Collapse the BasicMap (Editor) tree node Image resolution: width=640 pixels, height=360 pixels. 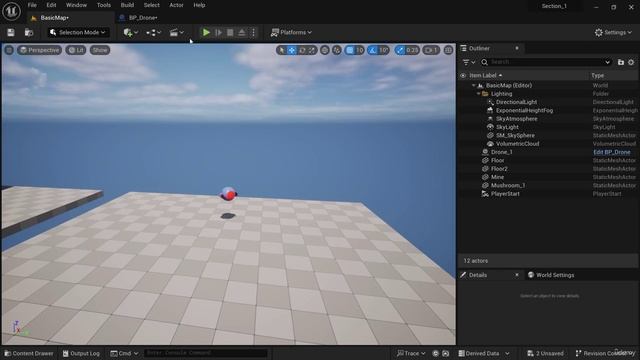click(x=473, y=86)
